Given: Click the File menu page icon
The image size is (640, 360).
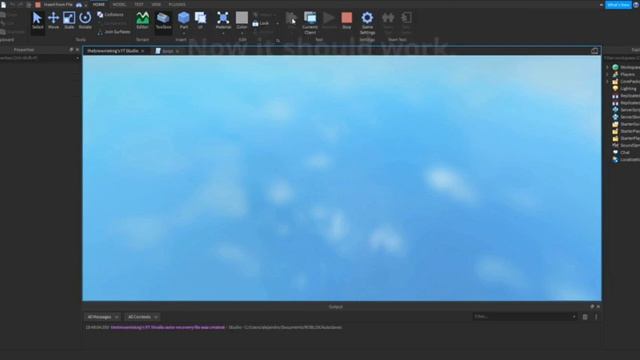Looking at the screenshot, I should pyautogui.click(x=4, y=4).
